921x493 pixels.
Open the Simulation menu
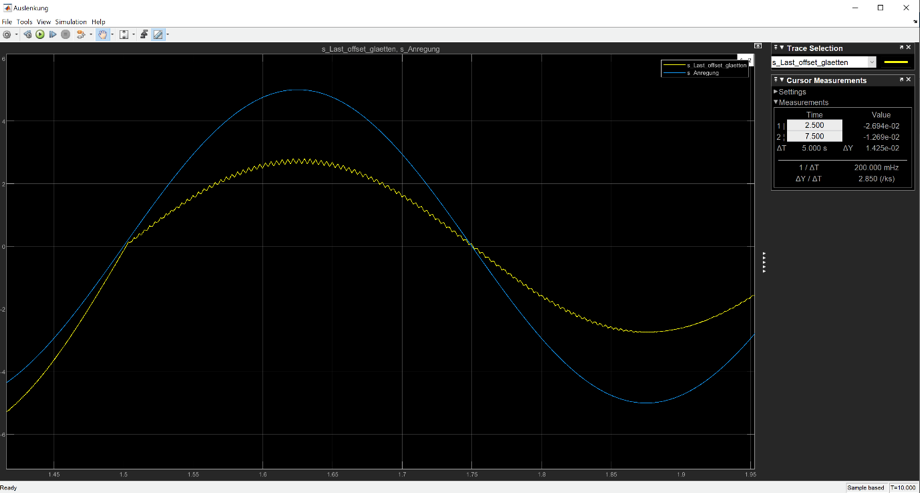click(70, 21)
